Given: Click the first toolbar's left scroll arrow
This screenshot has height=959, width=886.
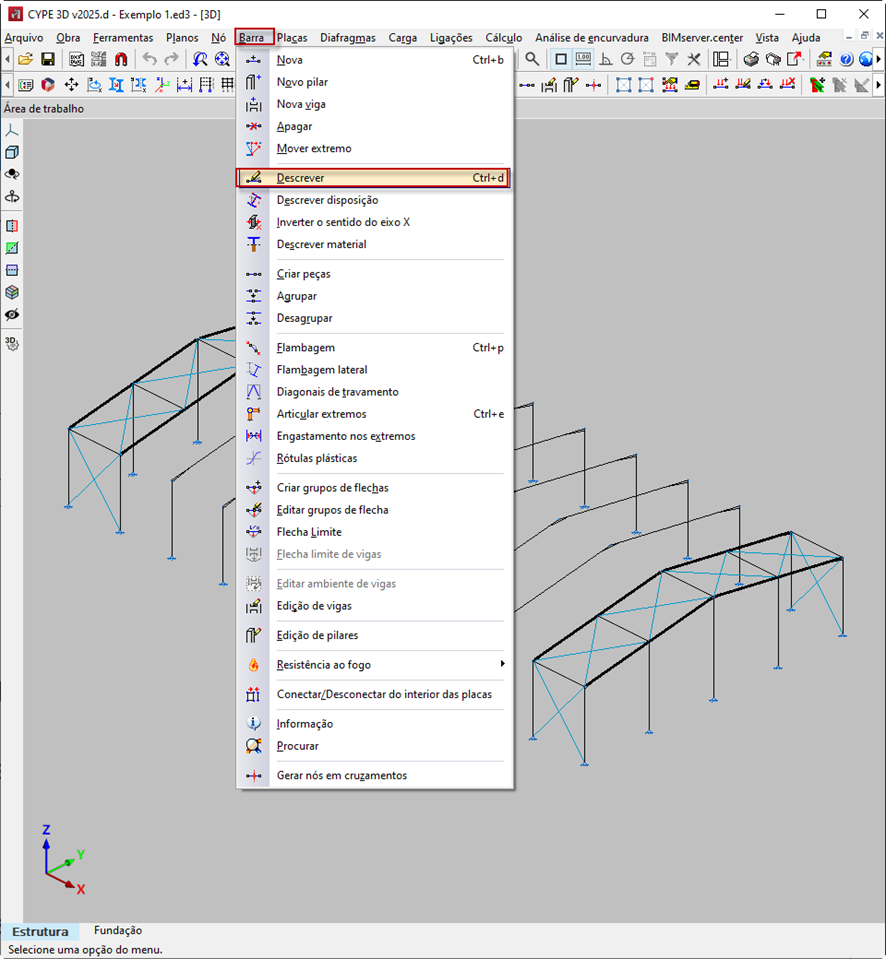Looking at the screenshot, I should click(7, 59).
